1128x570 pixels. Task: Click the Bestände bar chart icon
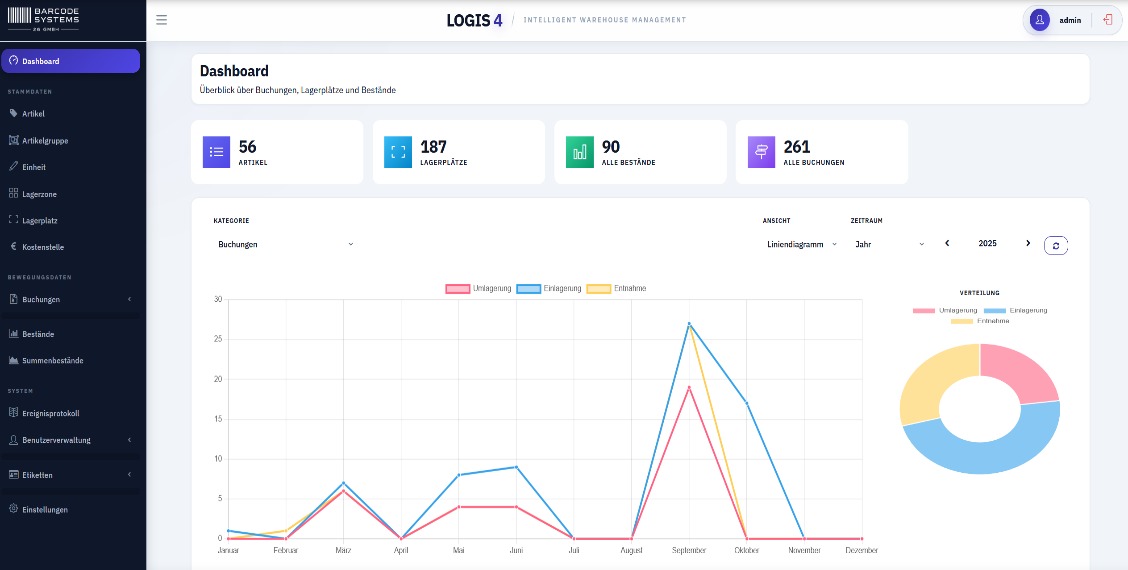click(13, 334)
